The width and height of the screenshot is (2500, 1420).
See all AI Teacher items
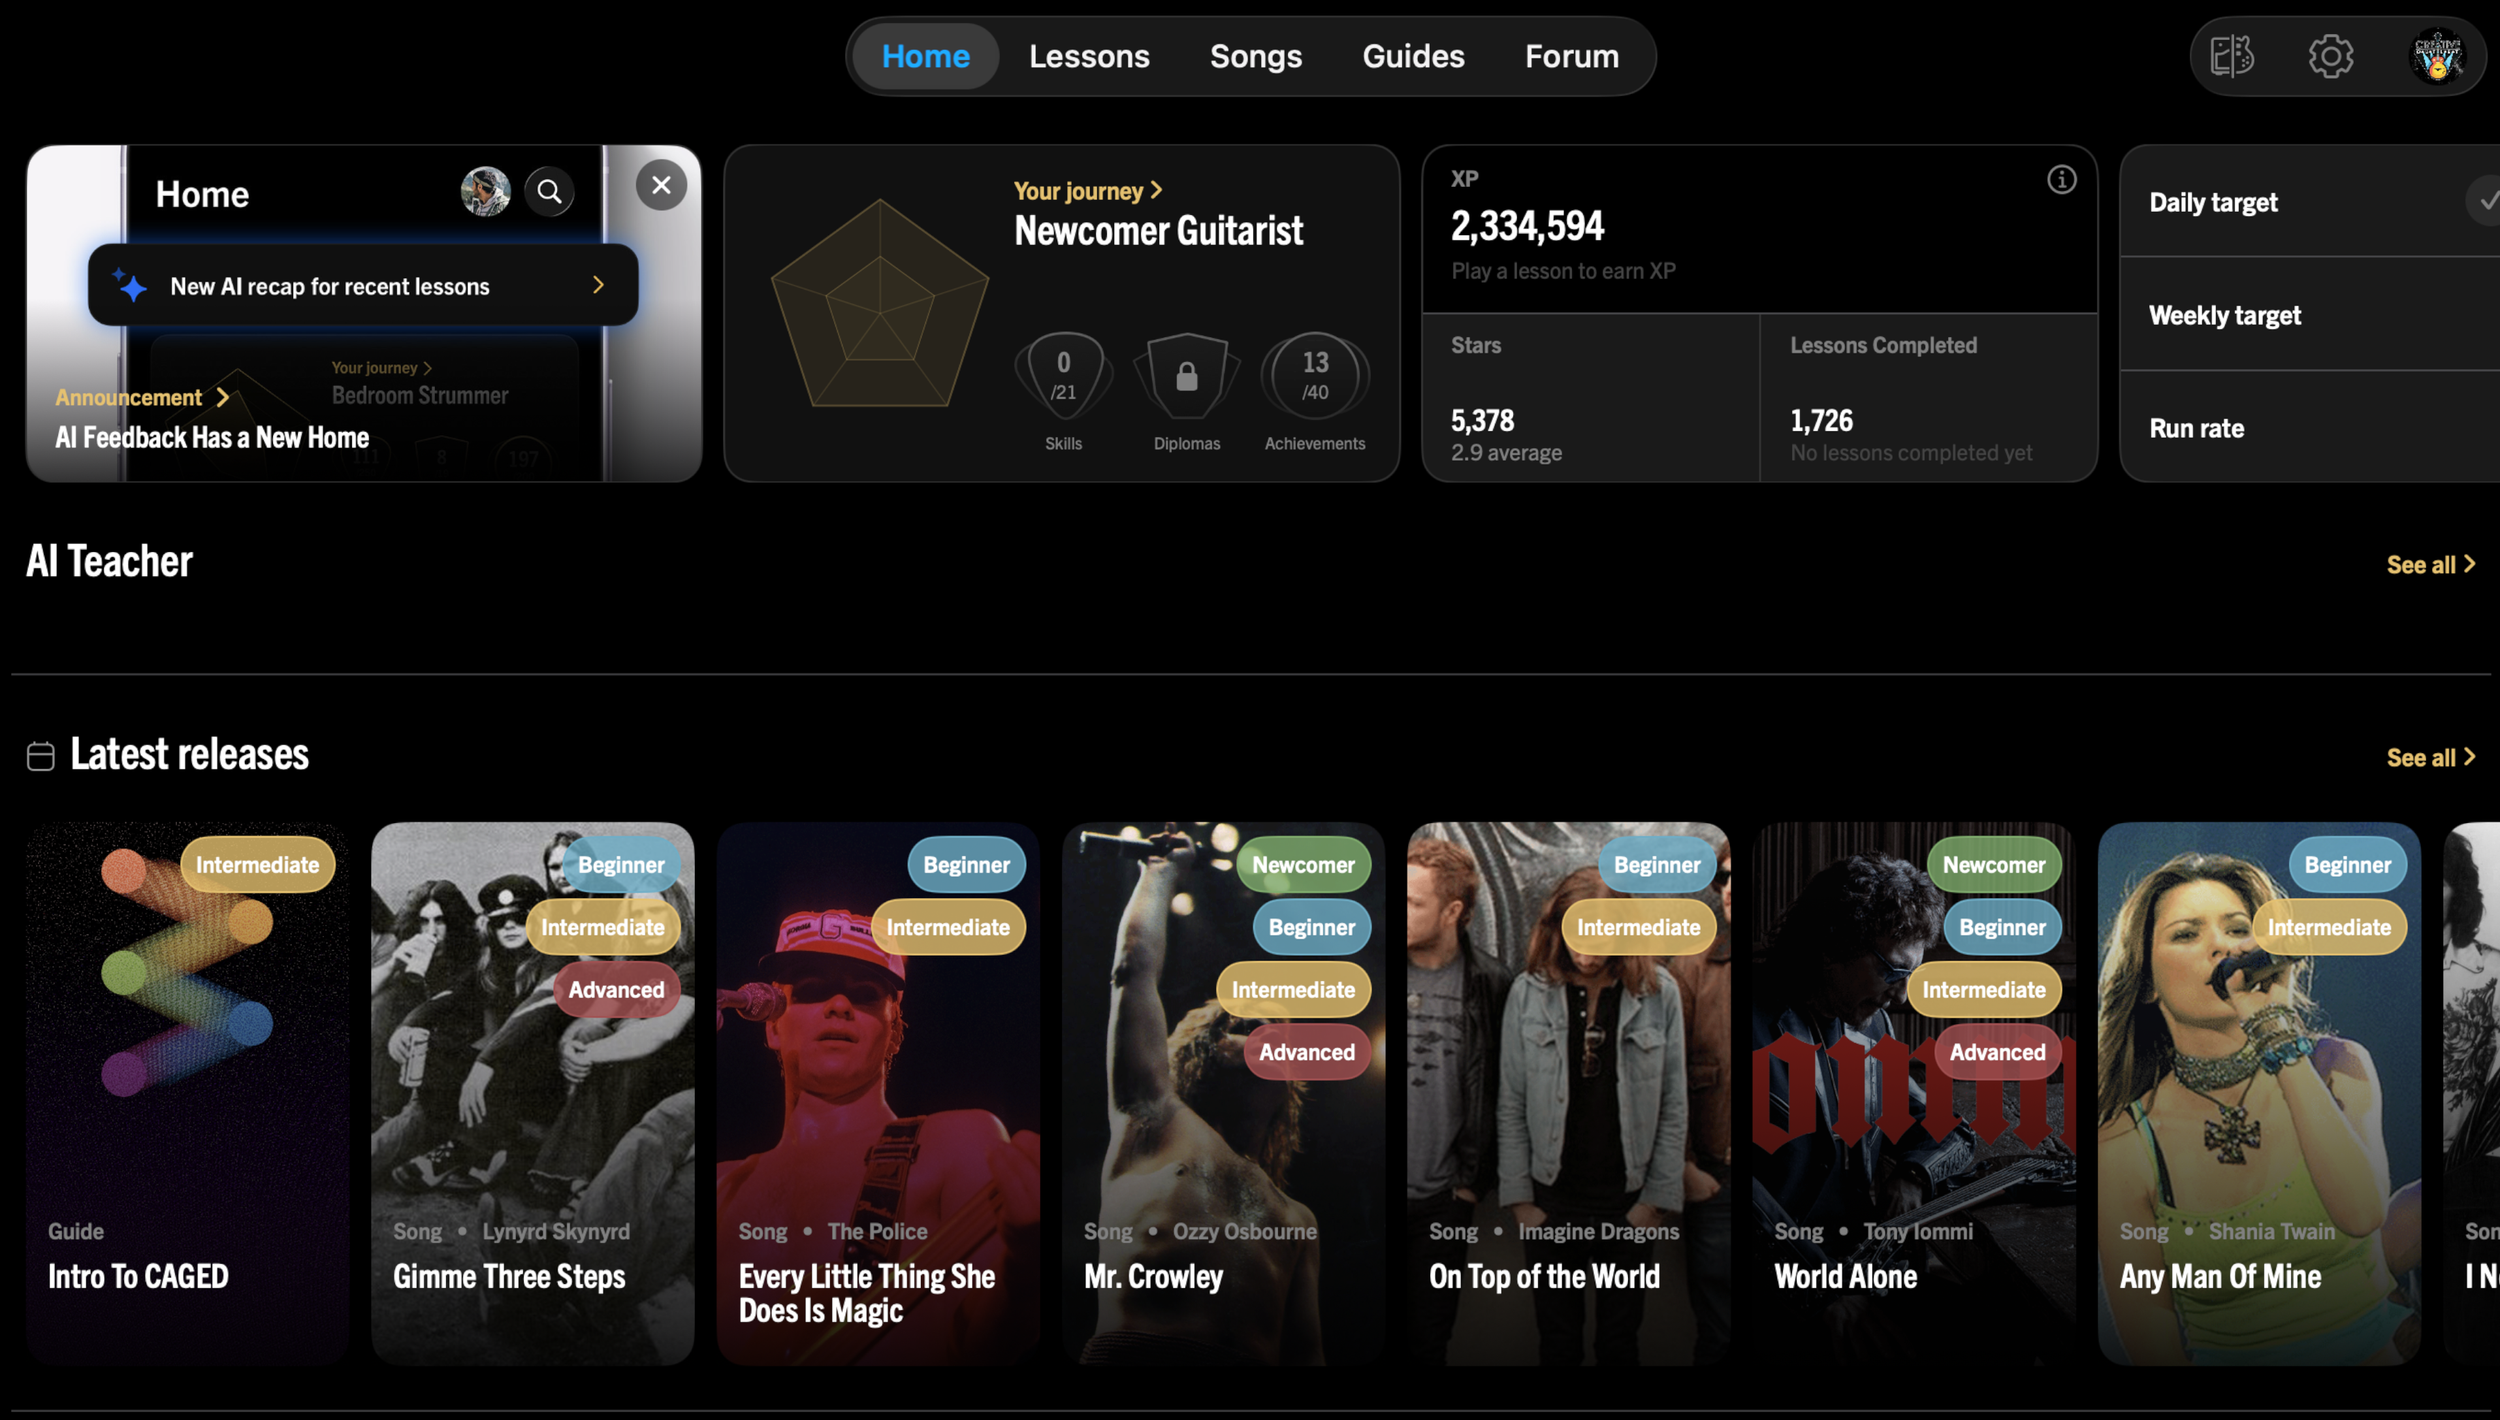[2431, 565]
